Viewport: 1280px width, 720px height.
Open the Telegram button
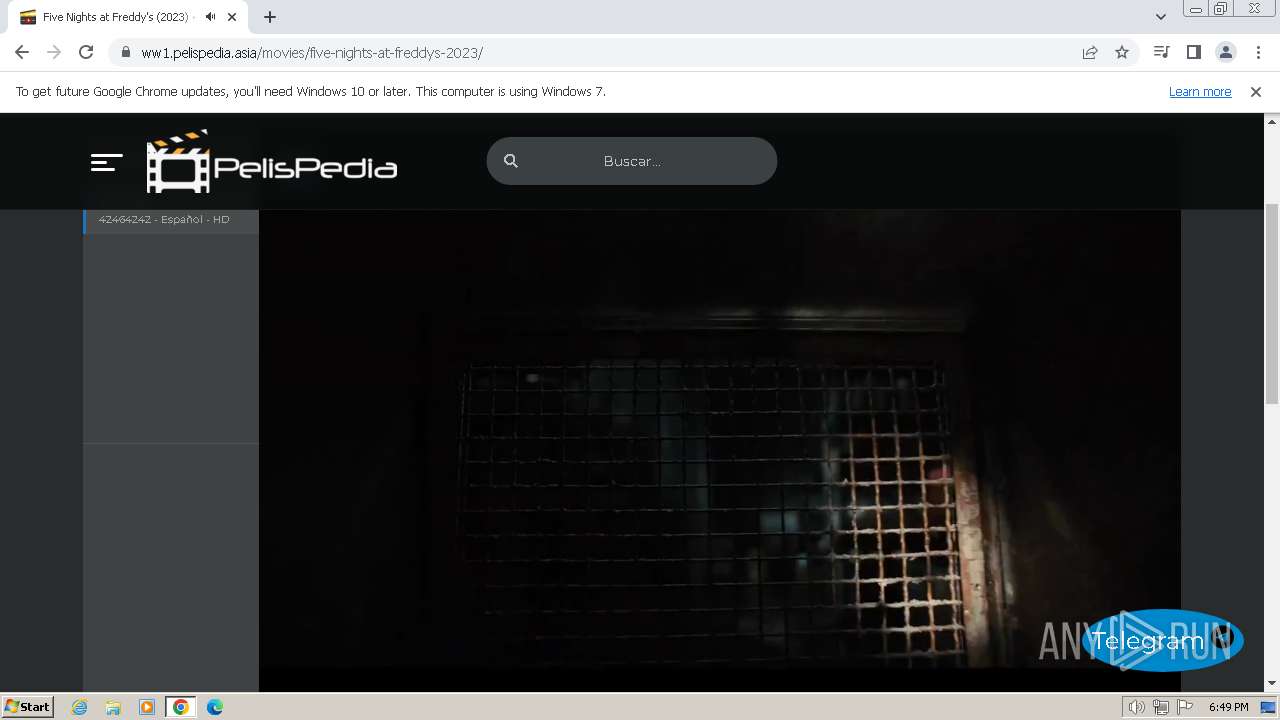(1162, 640)
